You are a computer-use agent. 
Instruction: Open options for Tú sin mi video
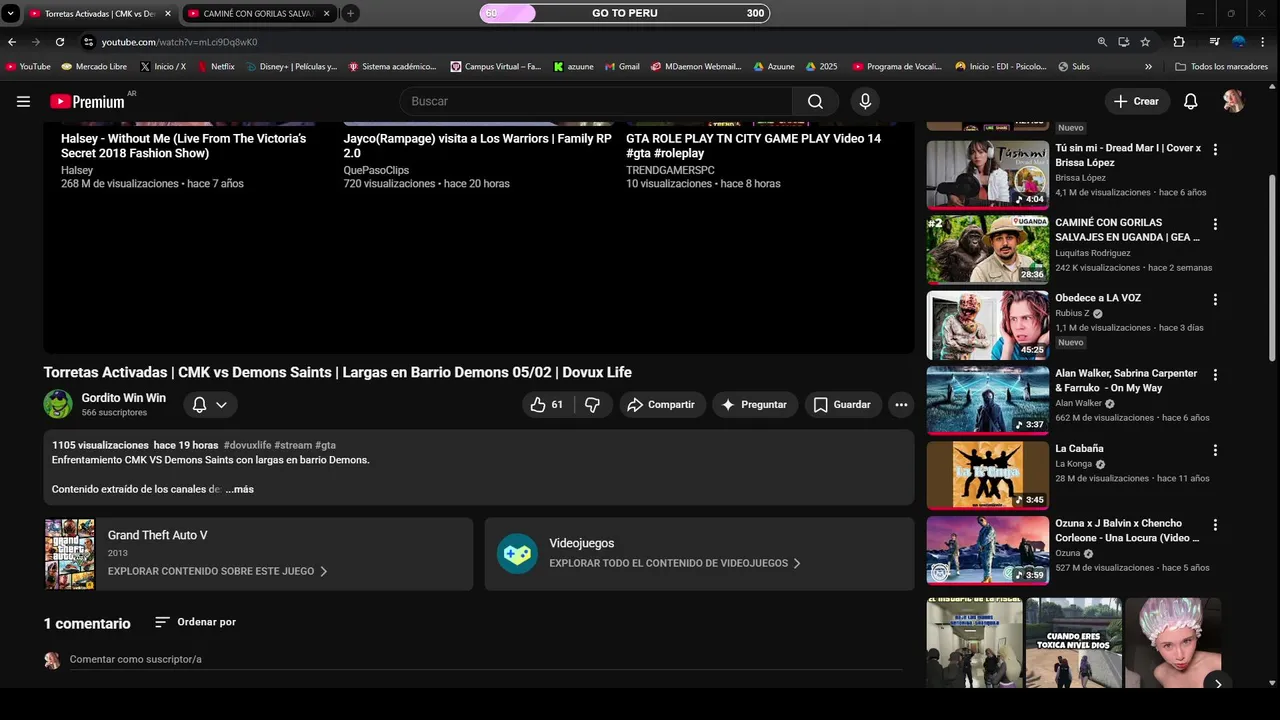[1215, 149]
